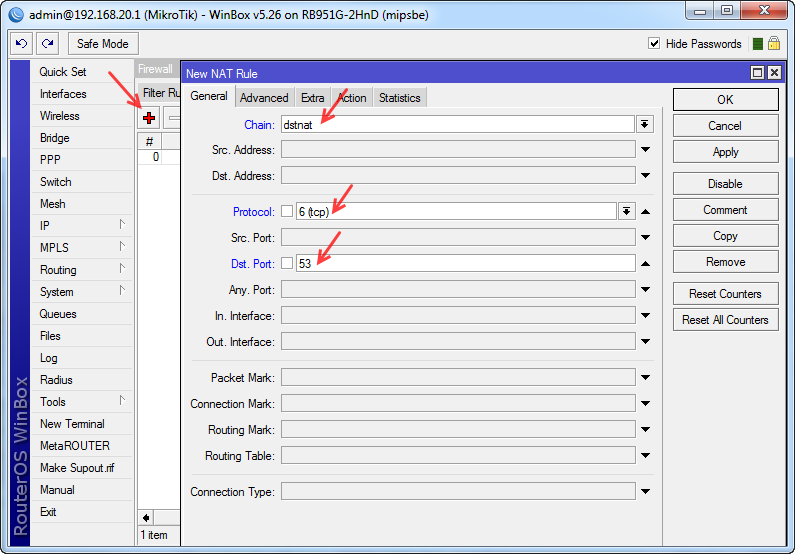This screenshot has width=795, height=554.
Task: Click the green status indicator square
Action: 758,44
